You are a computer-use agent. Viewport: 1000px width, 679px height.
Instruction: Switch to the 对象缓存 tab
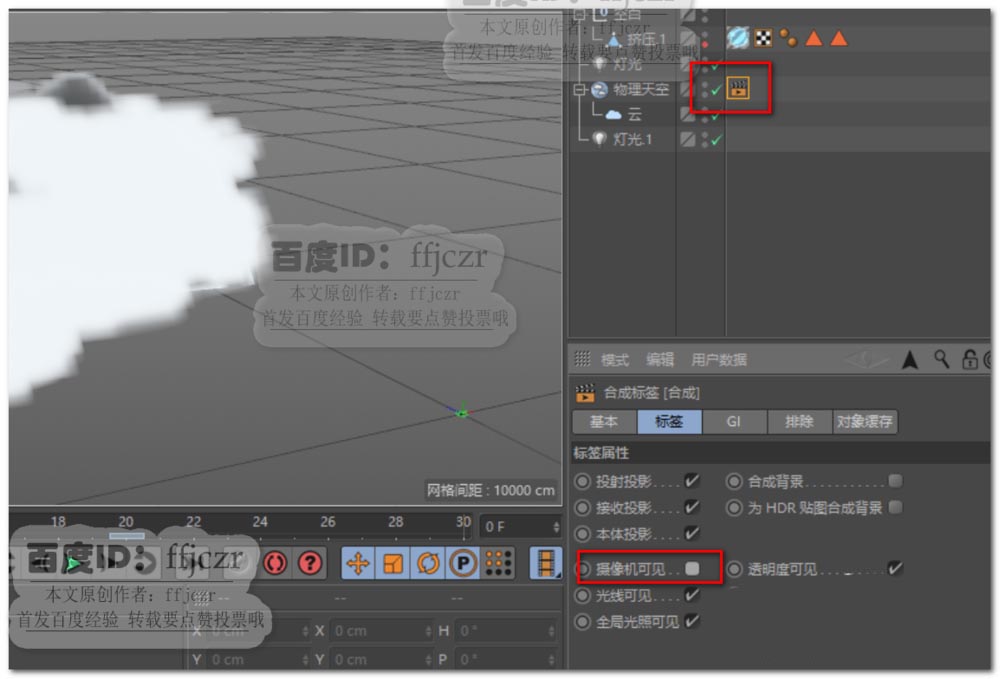(865, 421)
